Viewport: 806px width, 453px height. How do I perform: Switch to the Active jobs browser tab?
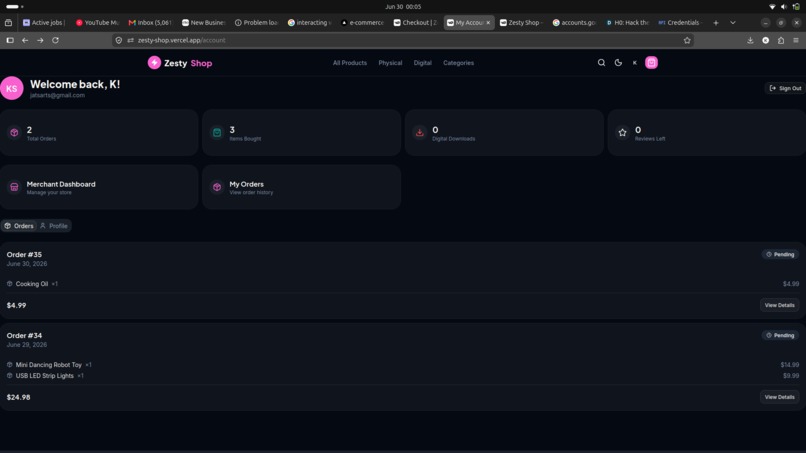(x=44, y=23)
